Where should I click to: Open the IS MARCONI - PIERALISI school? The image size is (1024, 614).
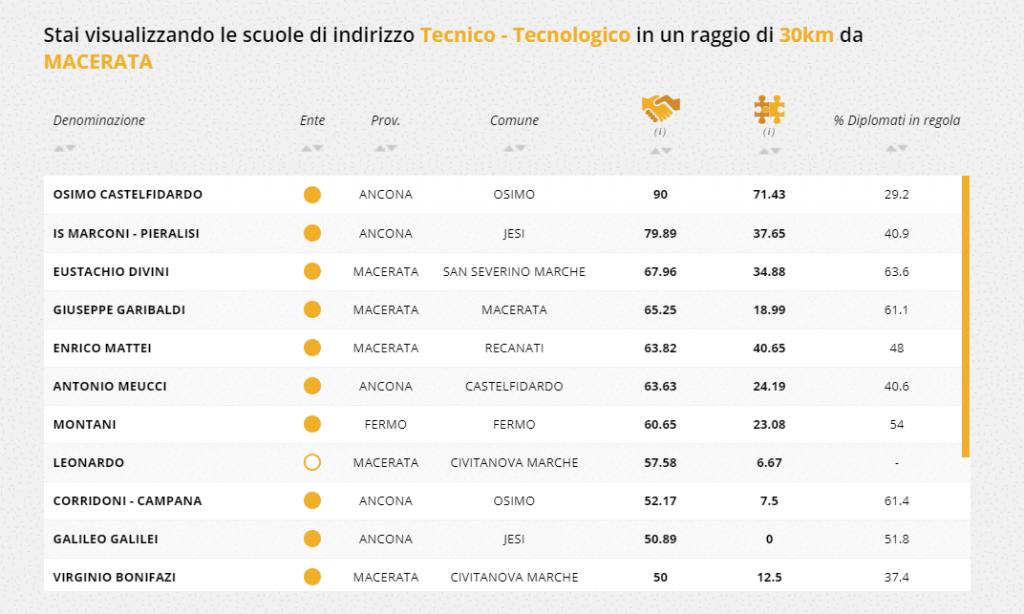pos(126,233)
